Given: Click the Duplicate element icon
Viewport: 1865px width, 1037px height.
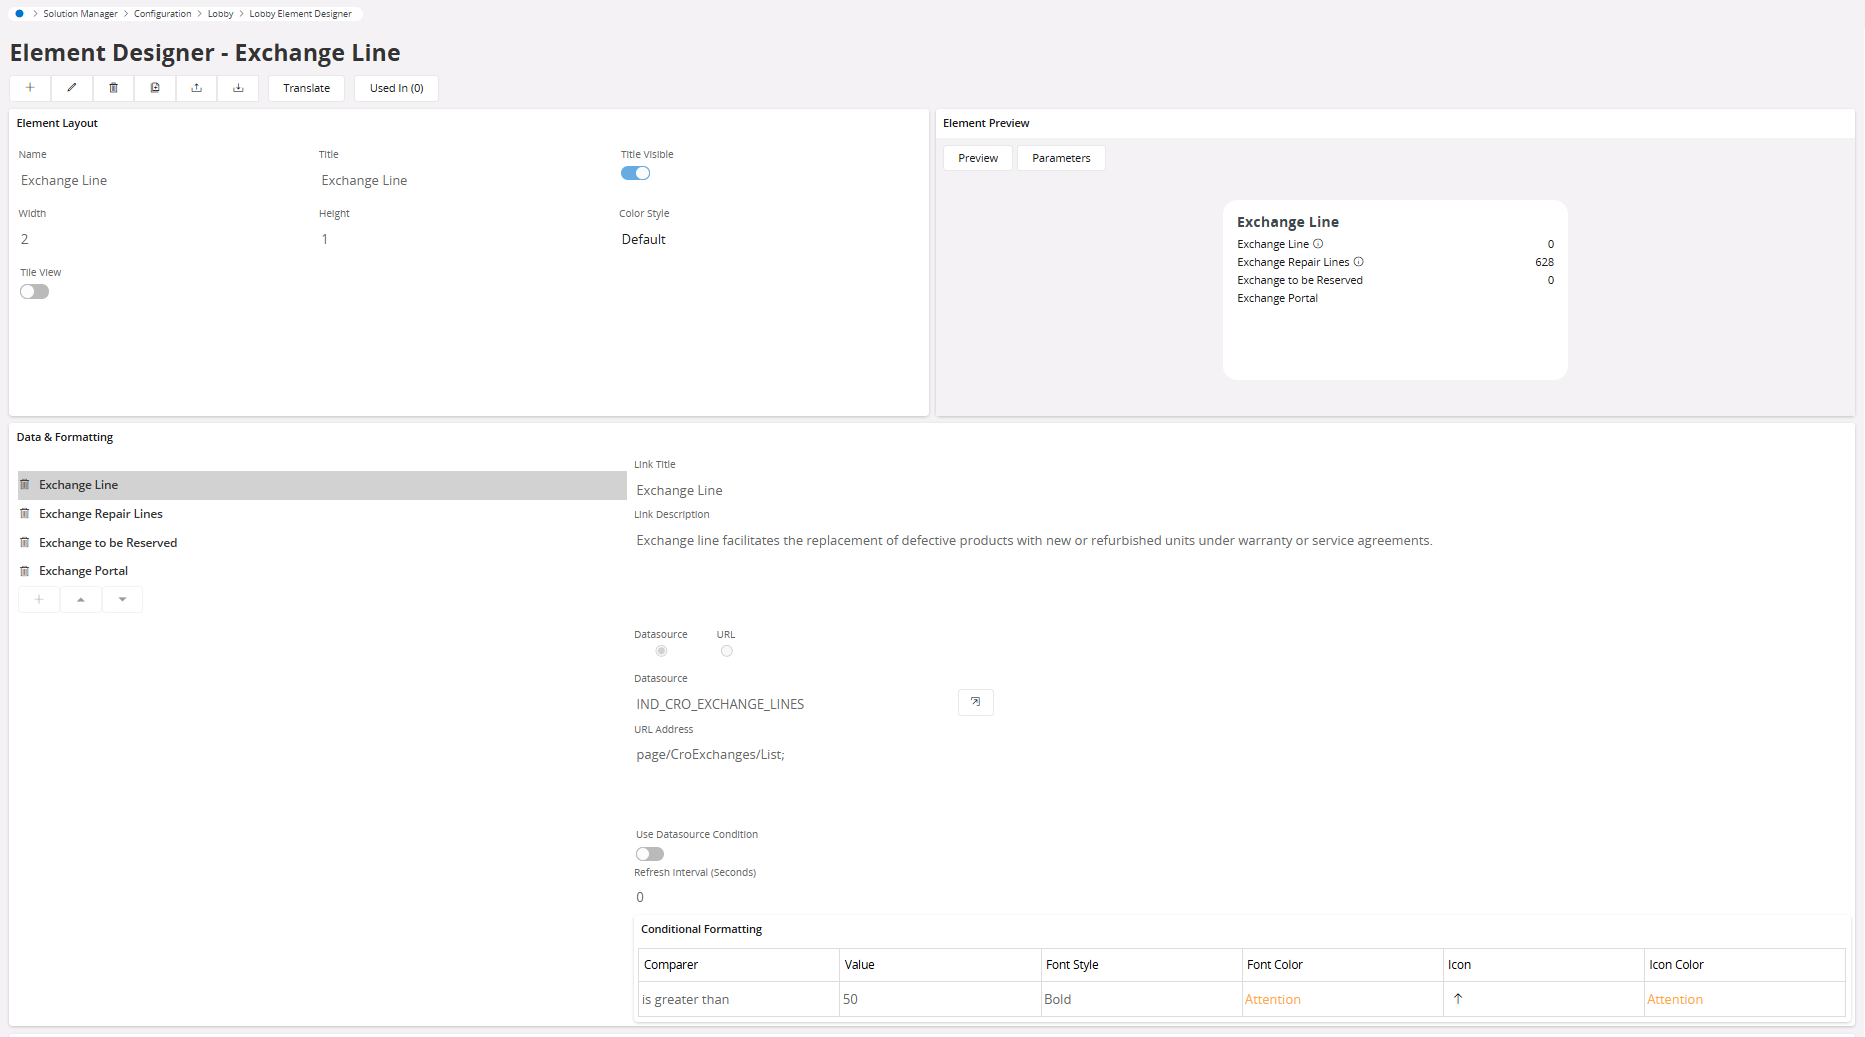Looking at the screenshot, I should coord(155,88).
